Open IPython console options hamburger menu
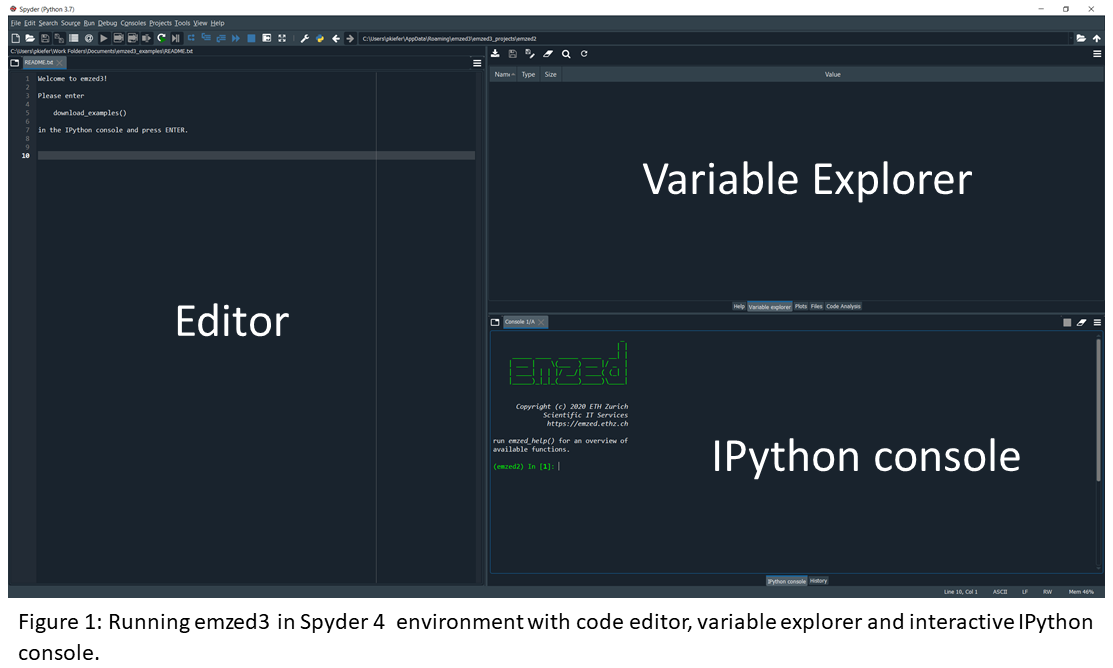The height and width of the screenshot is (668, 1113). pyautogui.click(x=1097, y=322)
